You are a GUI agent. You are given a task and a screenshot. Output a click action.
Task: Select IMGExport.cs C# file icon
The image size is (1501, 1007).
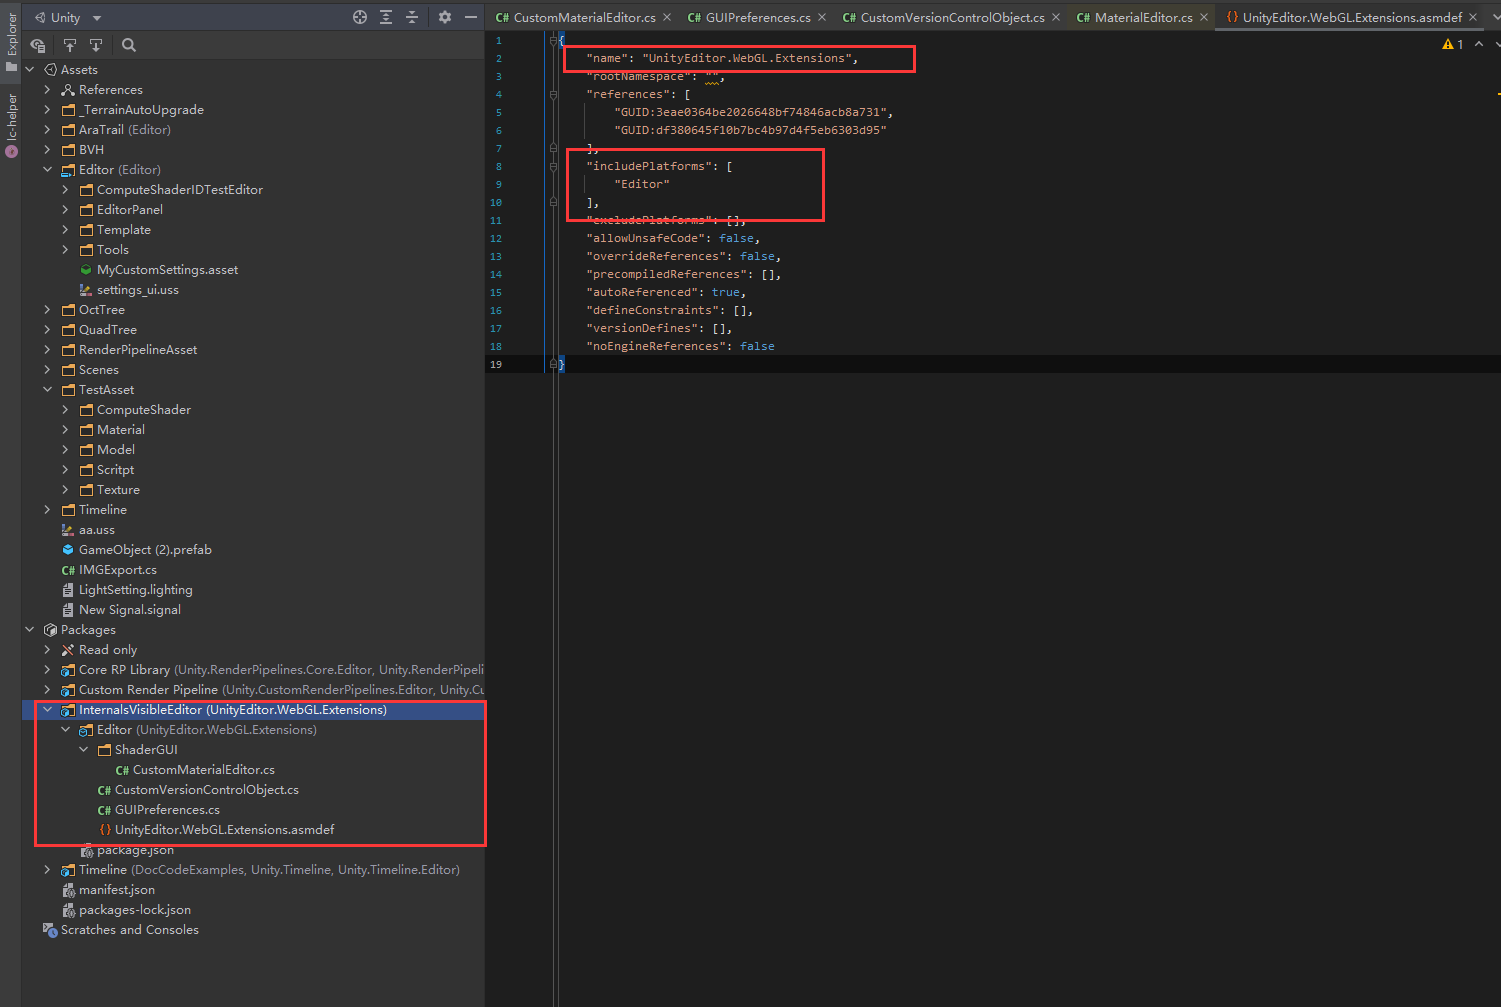[x=68, y=570]
